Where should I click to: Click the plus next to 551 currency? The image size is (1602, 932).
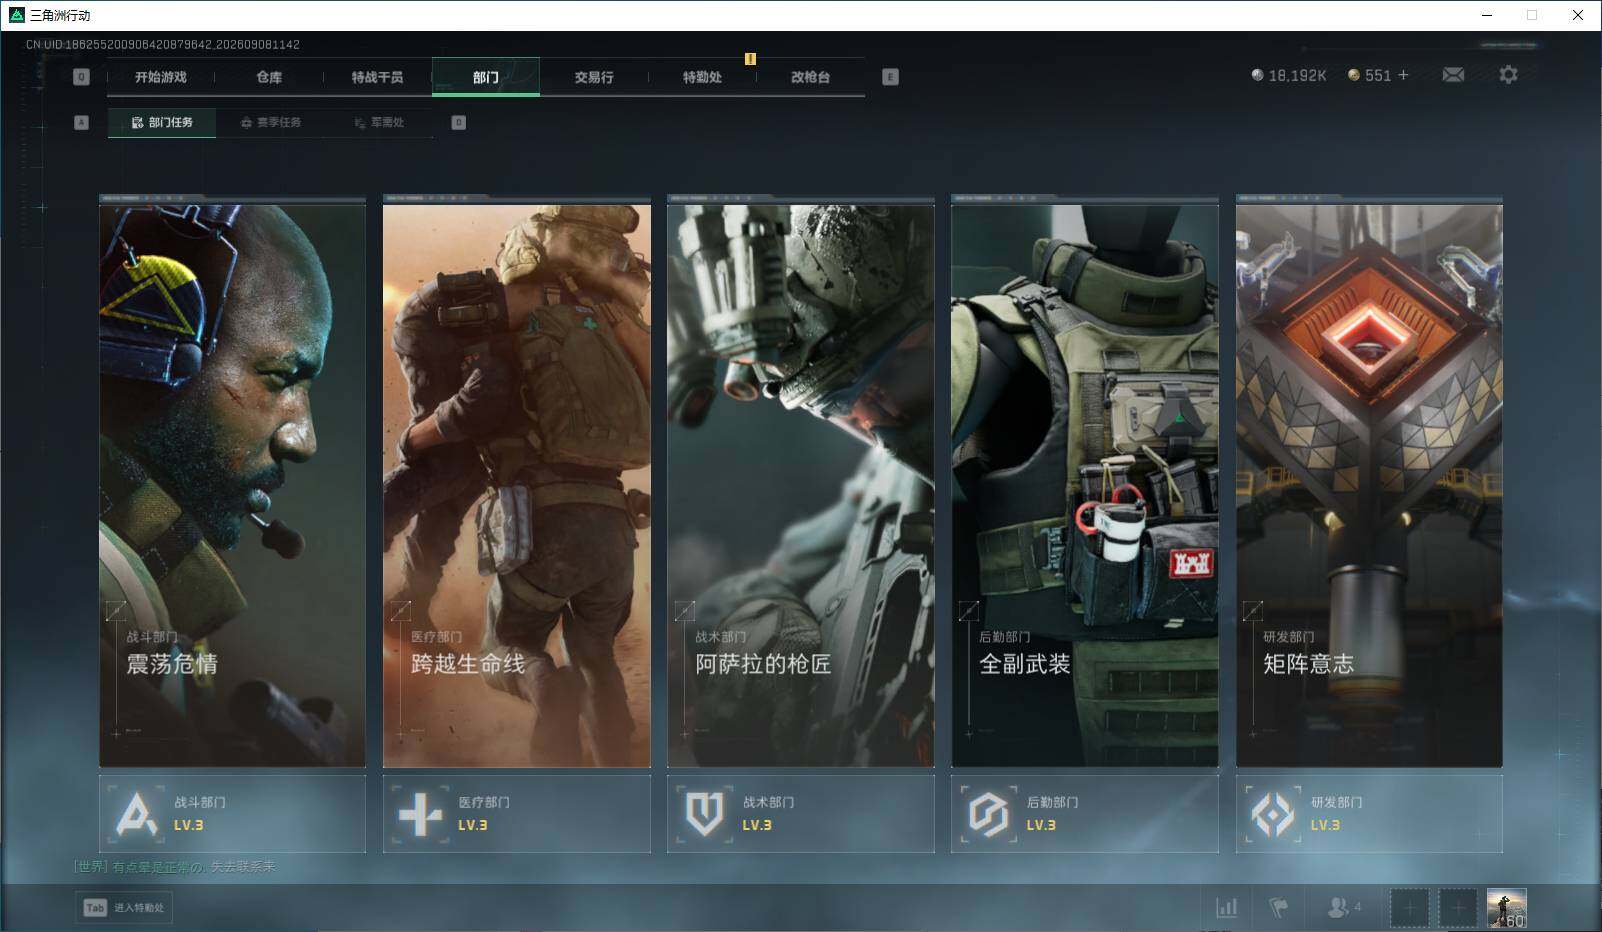point(1403,75)
